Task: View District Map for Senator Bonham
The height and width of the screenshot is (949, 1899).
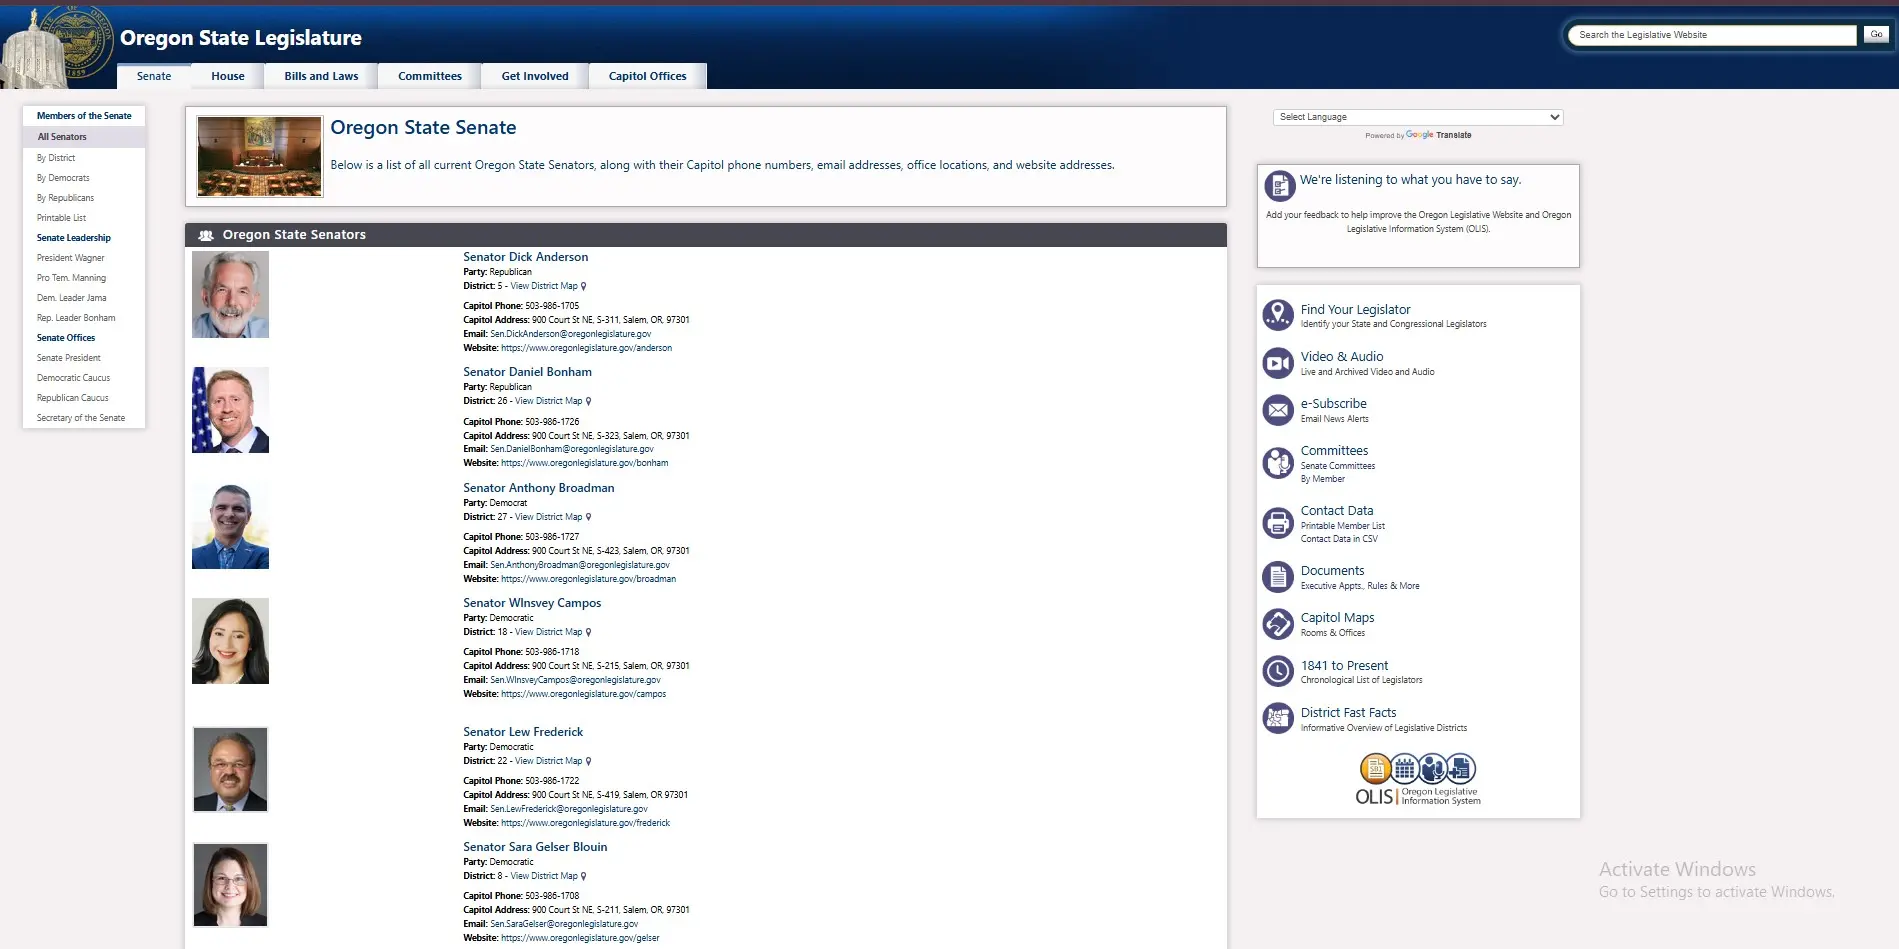Action: 548,401
